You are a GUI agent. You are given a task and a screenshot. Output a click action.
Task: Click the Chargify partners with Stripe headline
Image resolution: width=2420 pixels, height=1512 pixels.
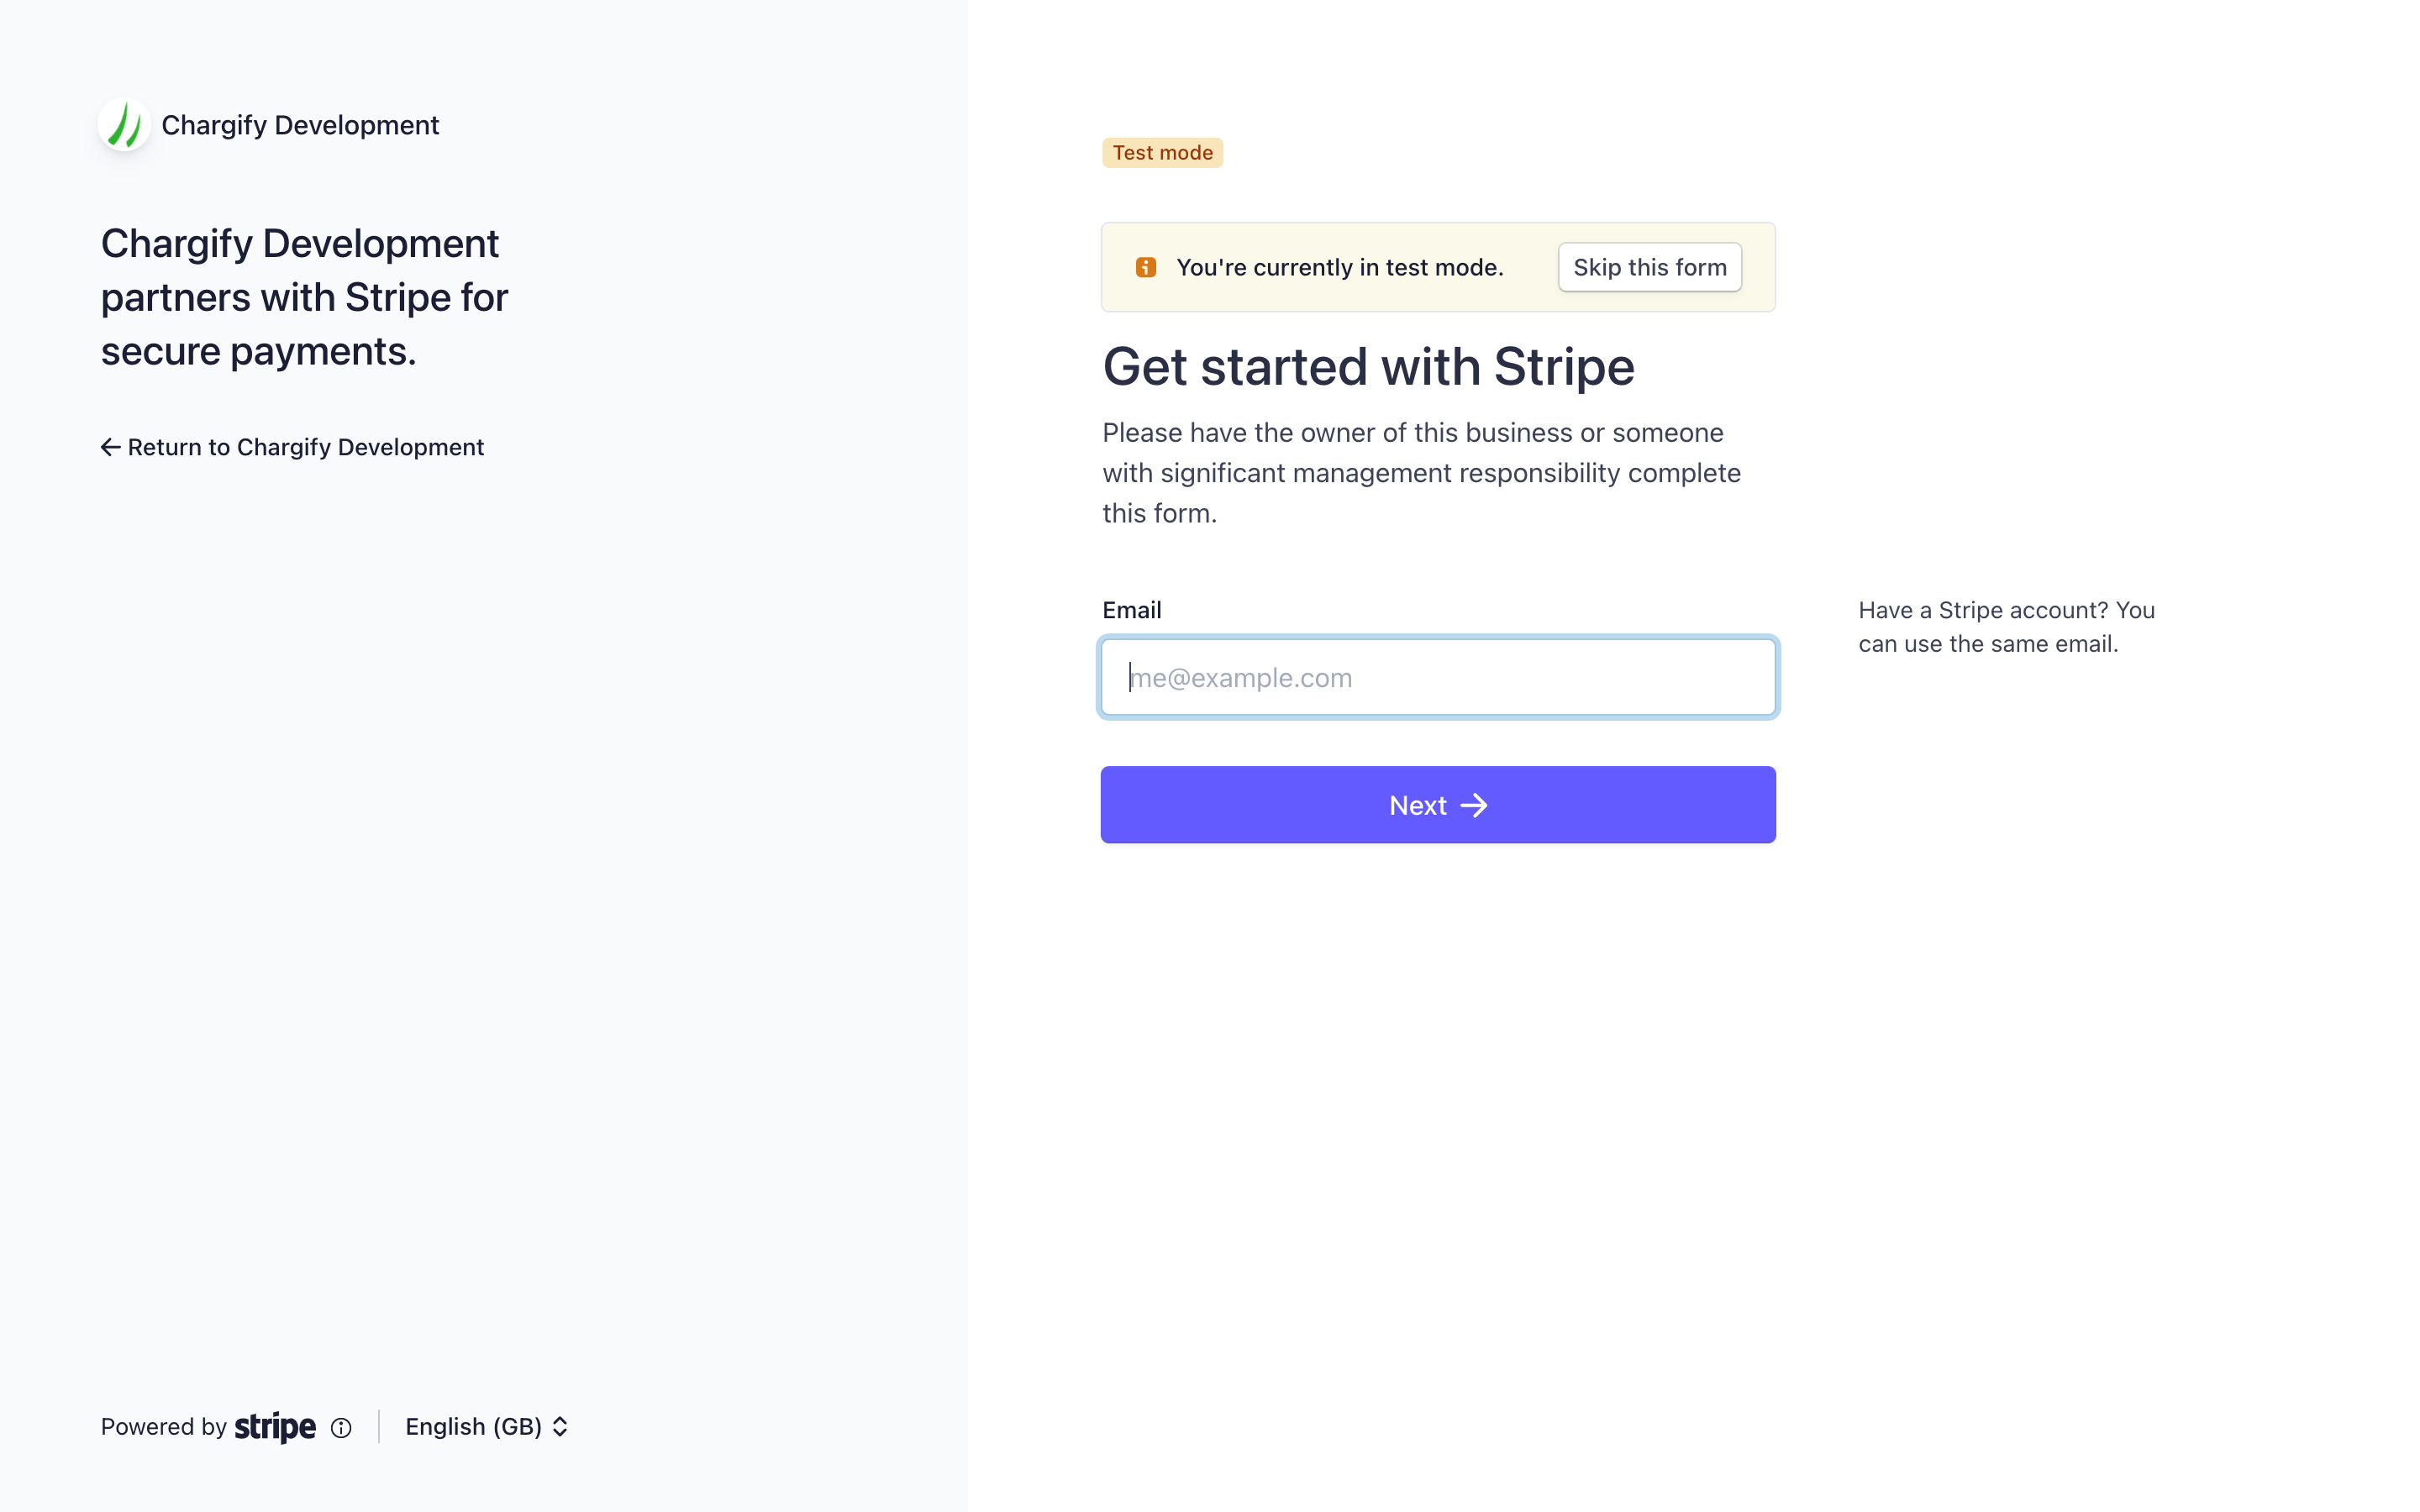[304, 297]
